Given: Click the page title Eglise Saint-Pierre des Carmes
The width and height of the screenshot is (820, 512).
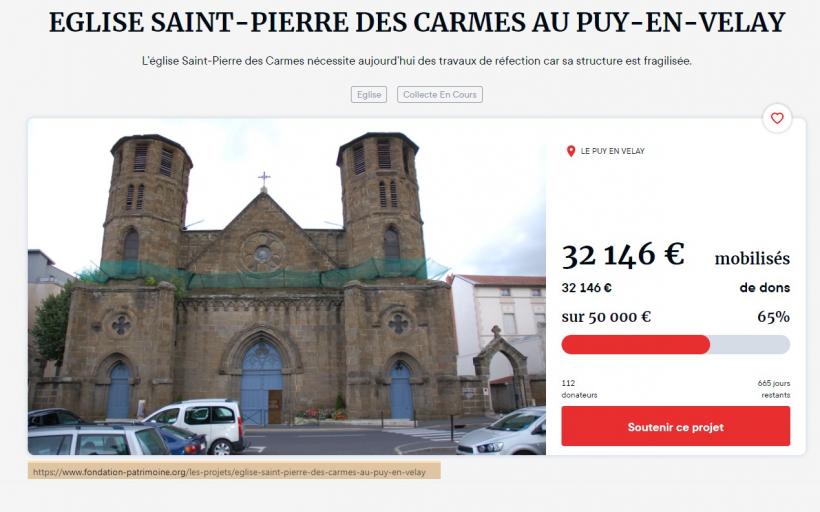Looking at the screenshot, I should click(417, 22).
